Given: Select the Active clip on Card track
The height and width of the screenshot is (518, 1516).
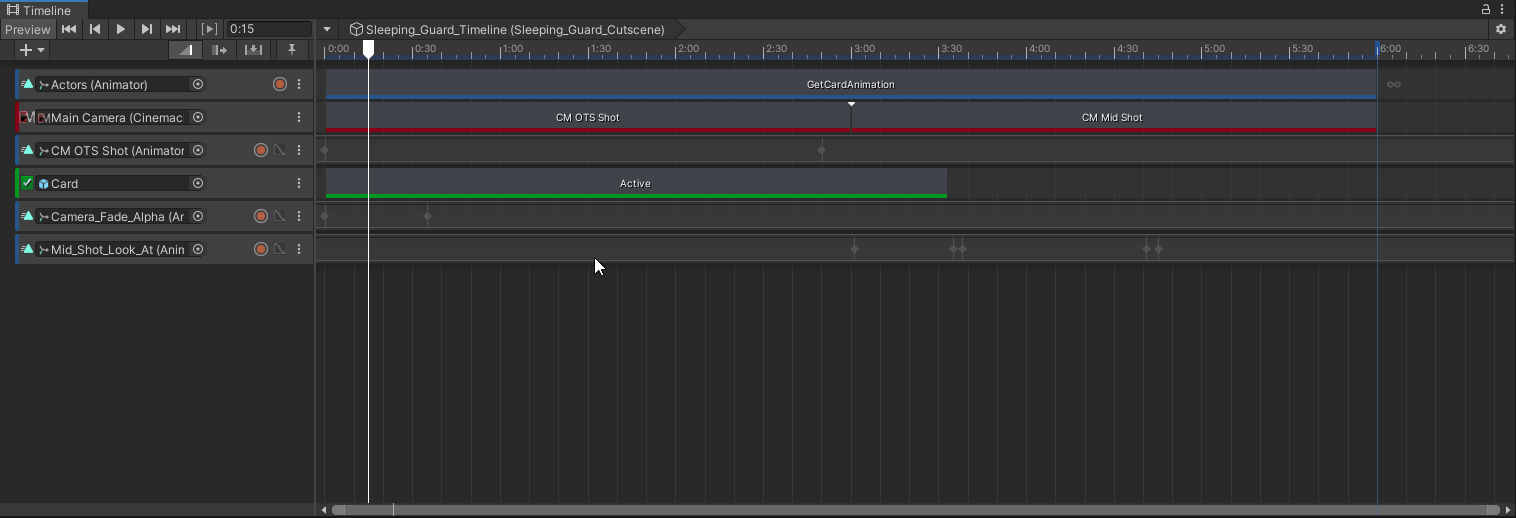Looking at the screenshot, I should click(x=636, y=183).
